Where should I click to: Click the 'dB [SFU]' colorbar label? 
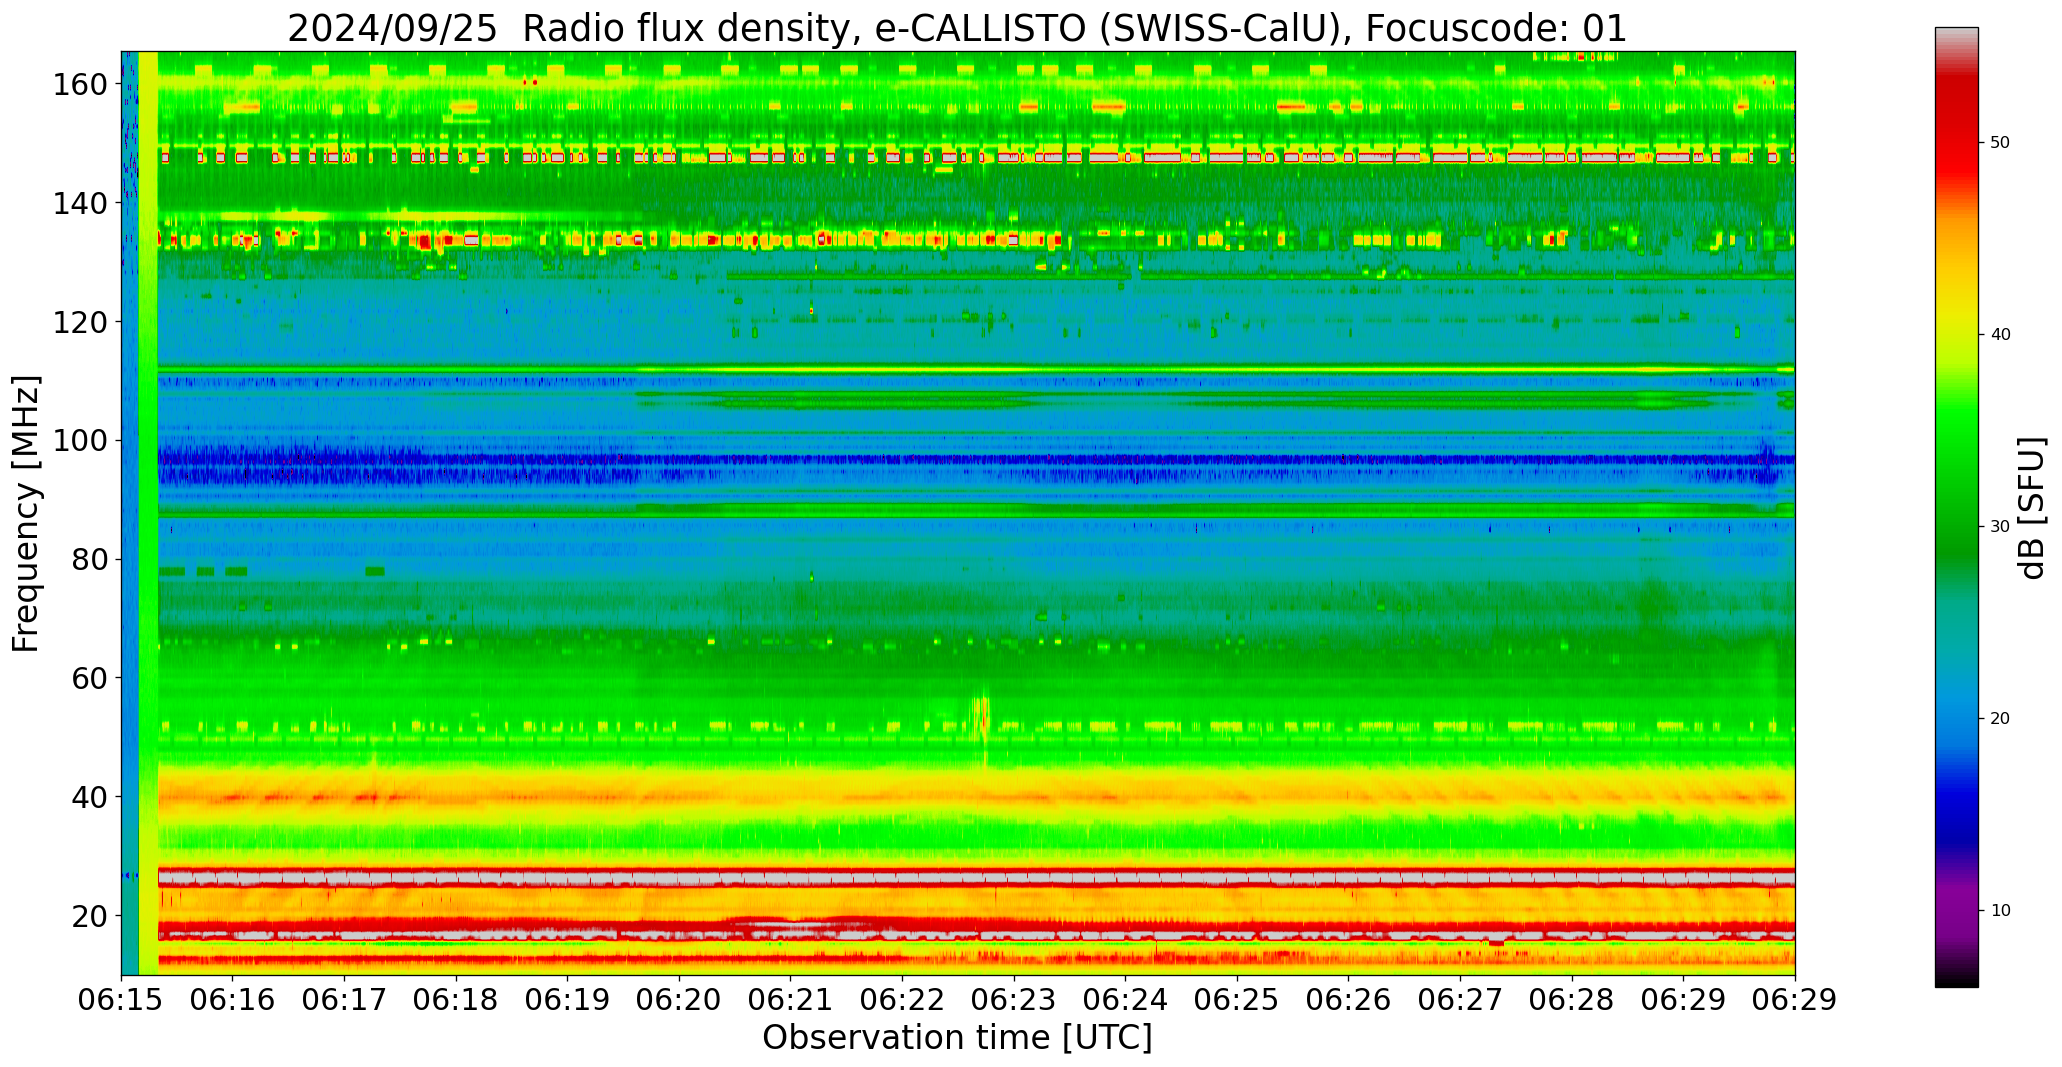[2032, 508]
